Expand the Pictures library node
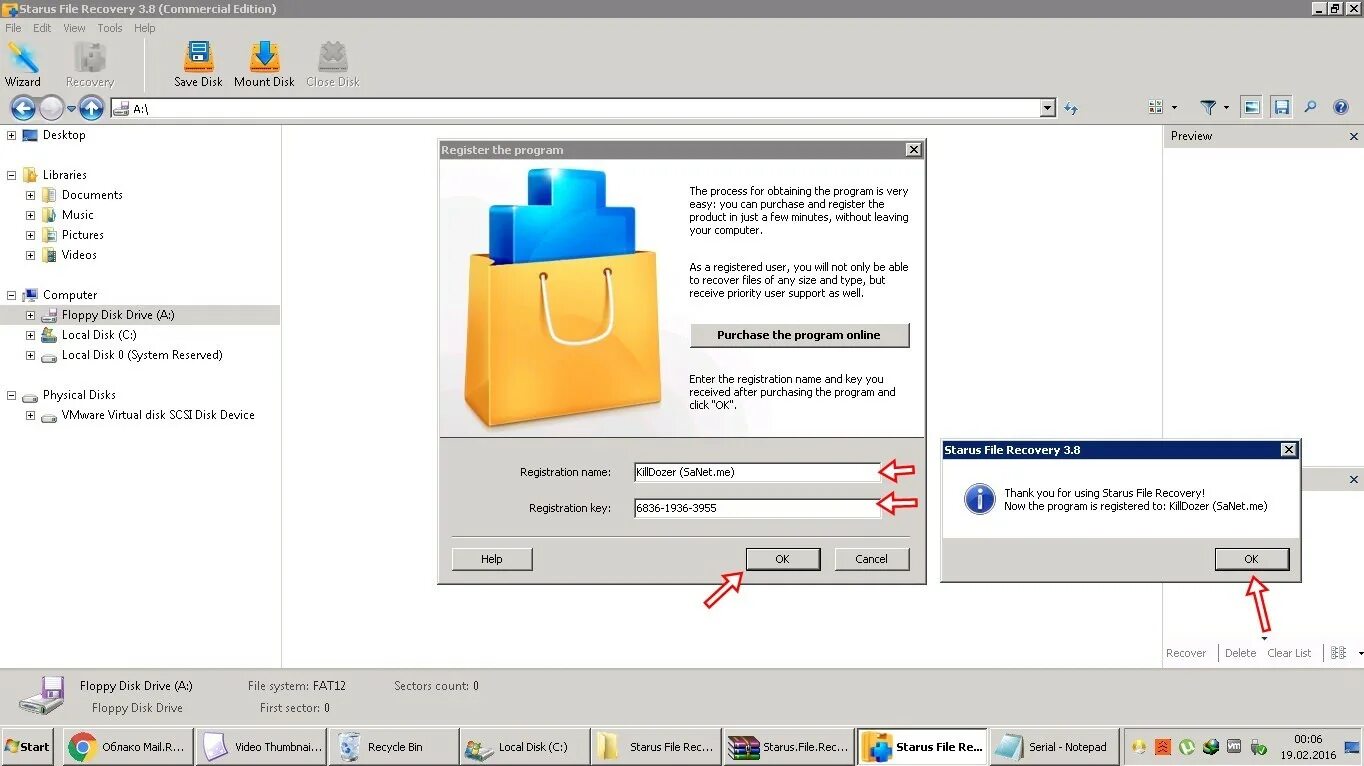This screenshot has height=766, width=1364. [x=30, y=235]
